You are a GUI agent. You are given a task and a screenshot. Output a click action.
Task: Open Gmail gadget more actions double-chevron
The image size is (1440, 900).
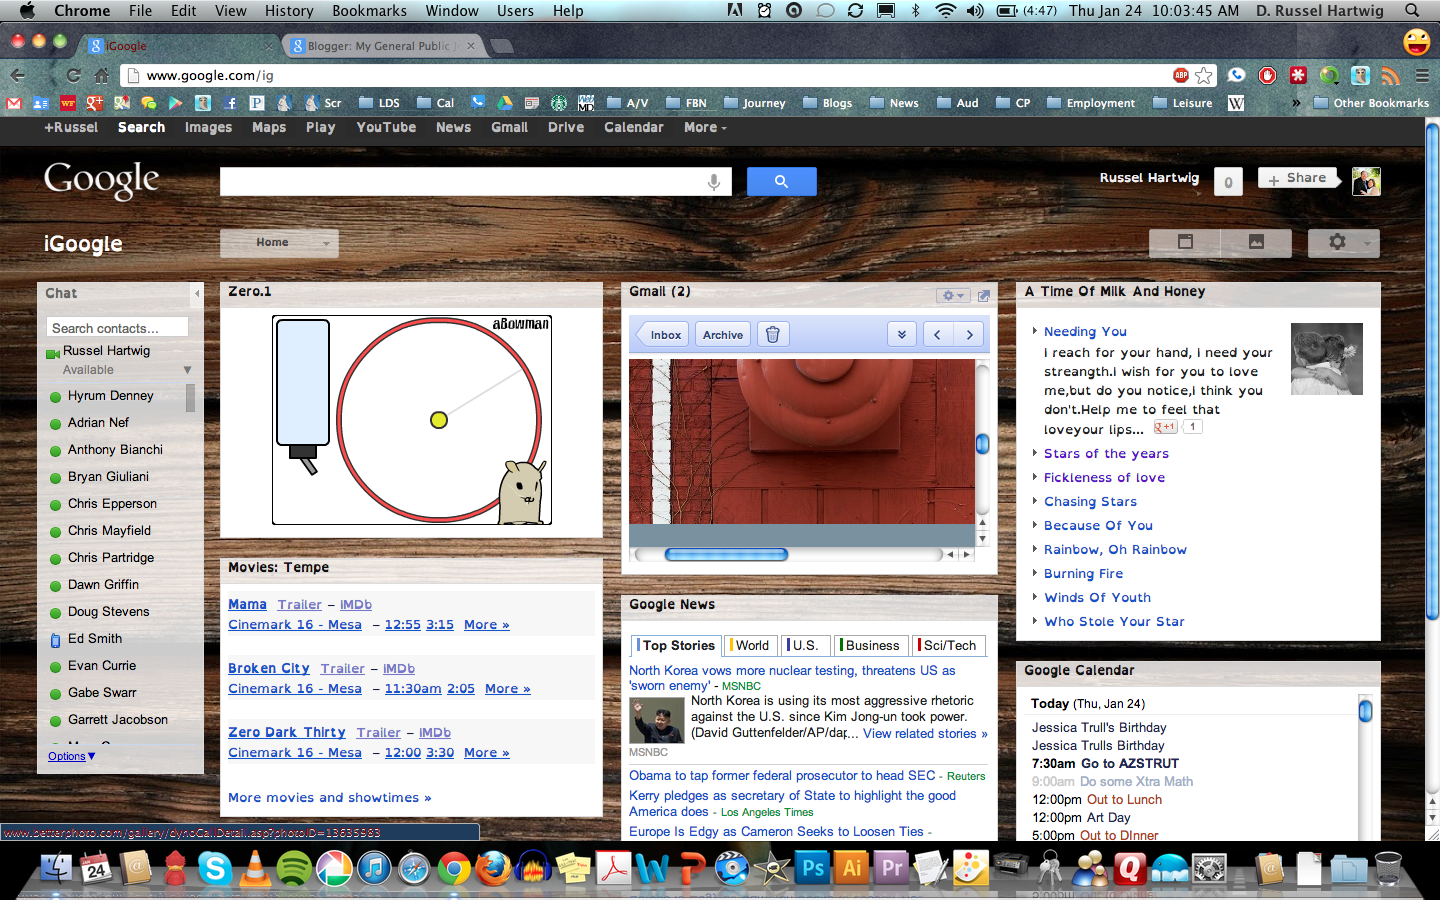click(x=902, y=335)
